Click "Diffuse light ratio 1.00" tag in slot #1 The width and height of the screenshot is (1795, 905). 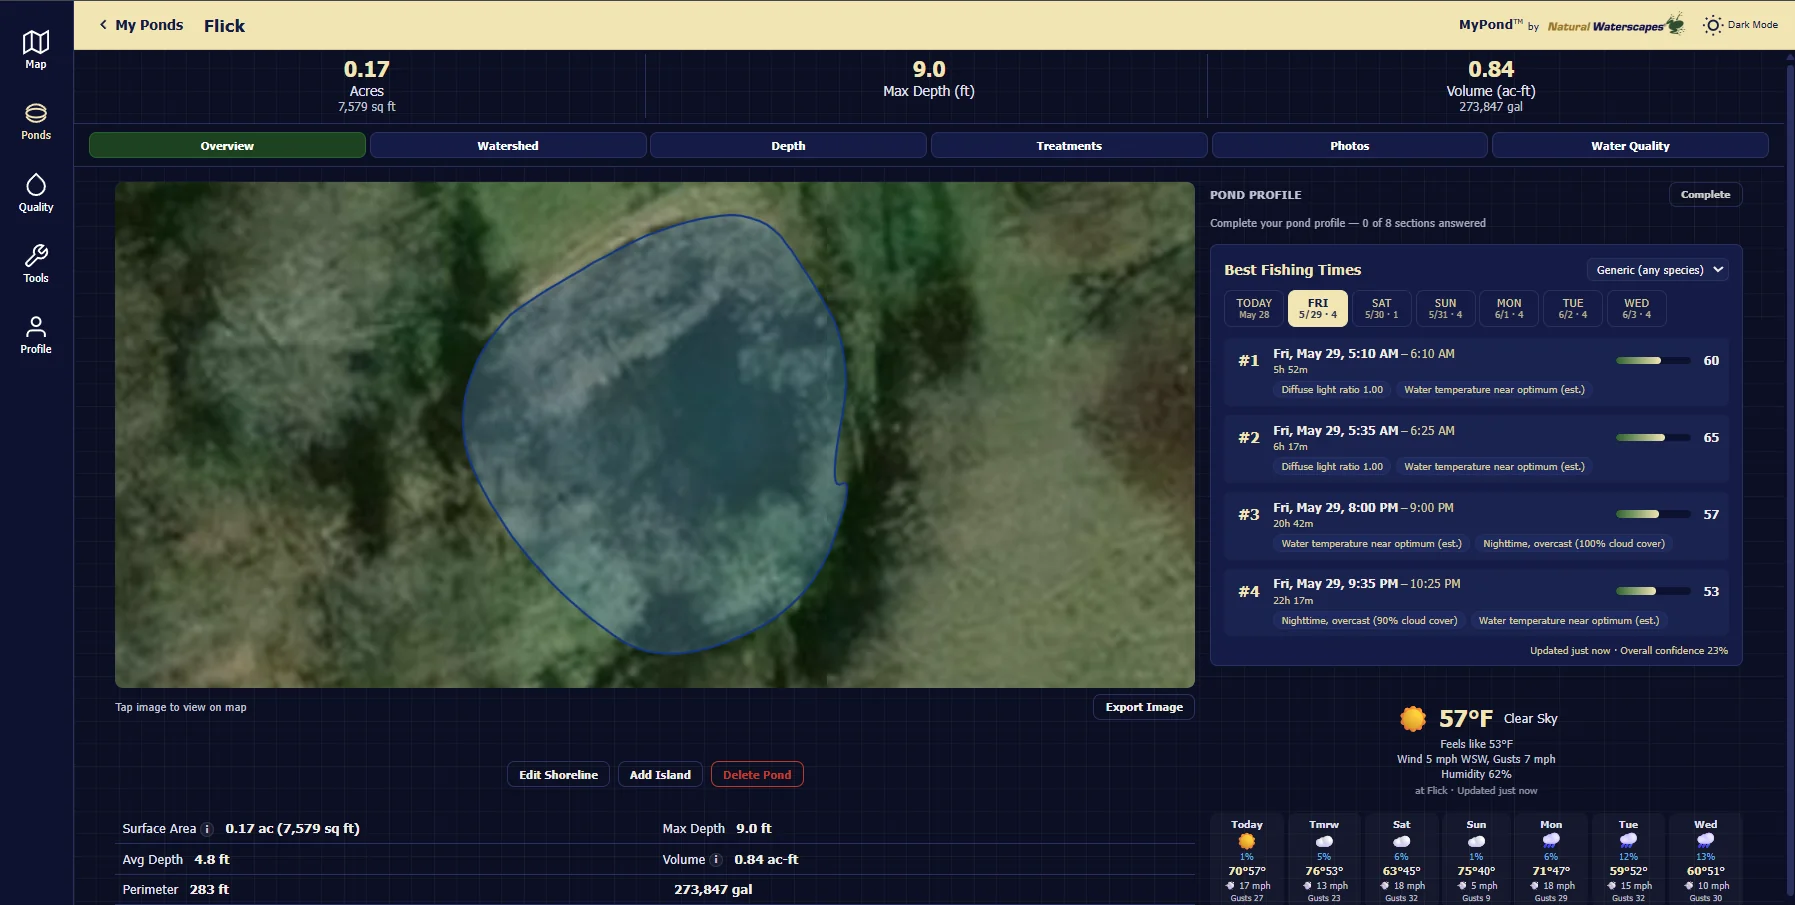click(x=1332, y=390)
